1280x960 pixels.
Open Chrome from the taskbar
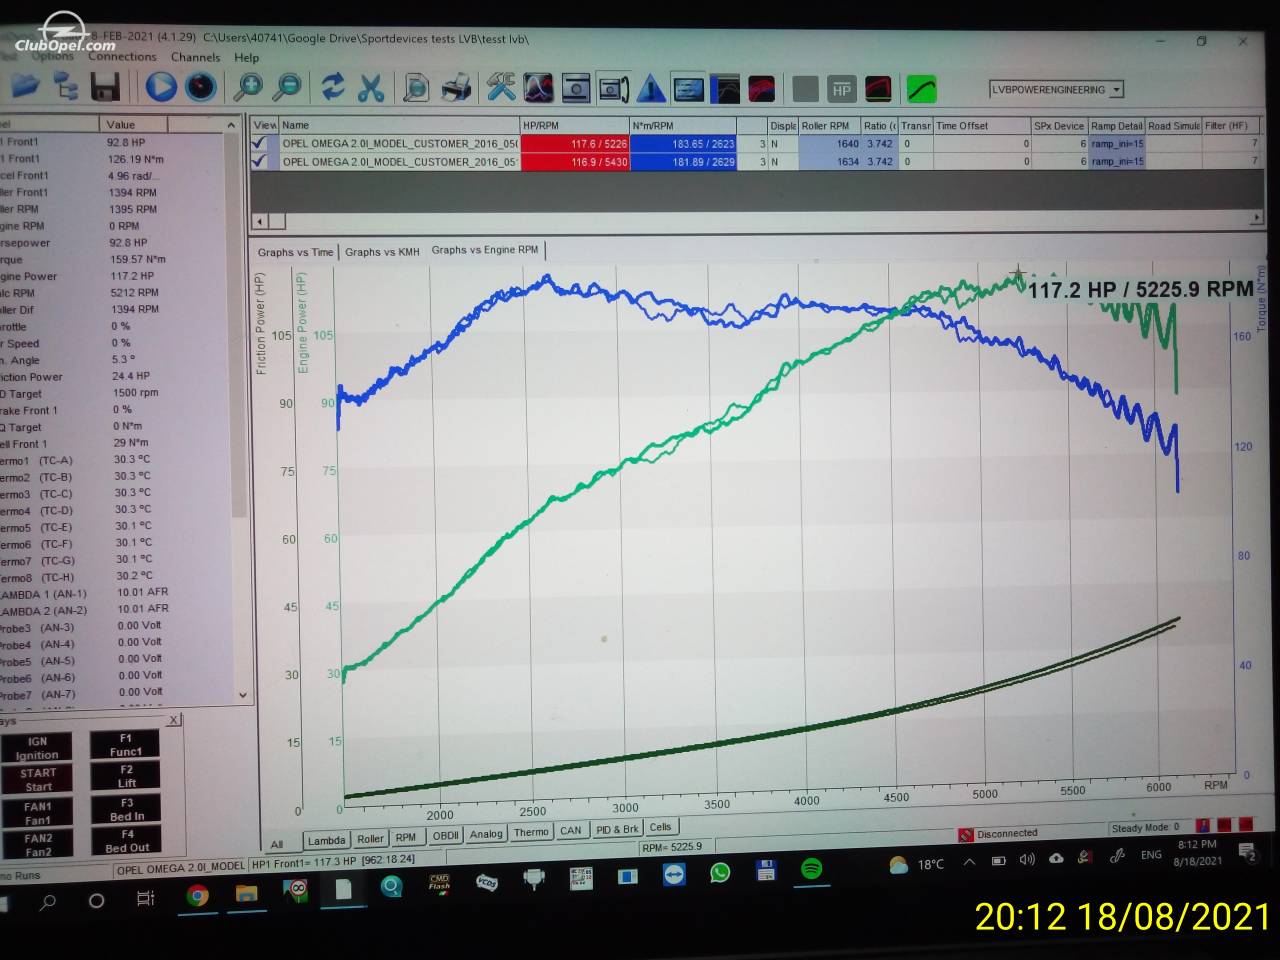click(198, 896)
